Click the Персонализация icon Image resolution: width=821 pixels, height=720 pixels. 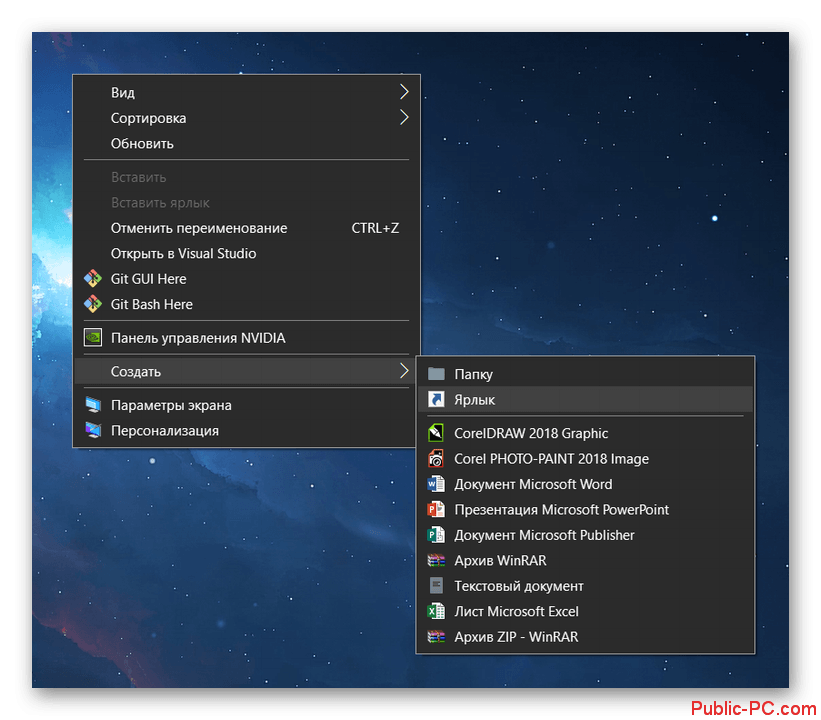tap(93, 430)
